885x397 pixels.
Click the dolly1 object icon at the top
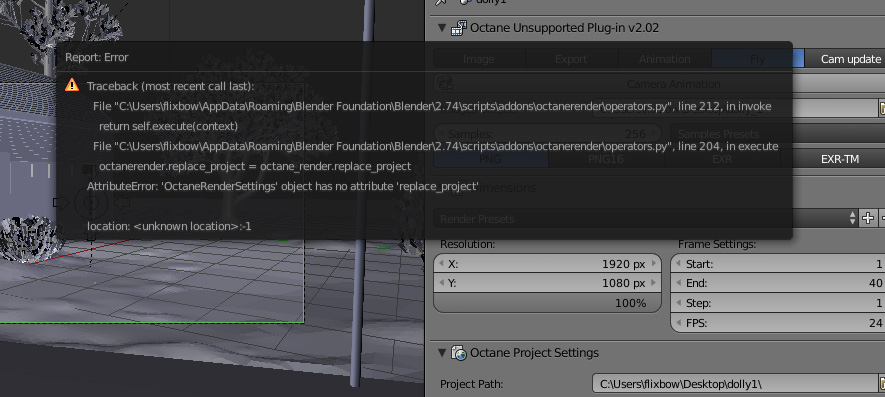466,2
